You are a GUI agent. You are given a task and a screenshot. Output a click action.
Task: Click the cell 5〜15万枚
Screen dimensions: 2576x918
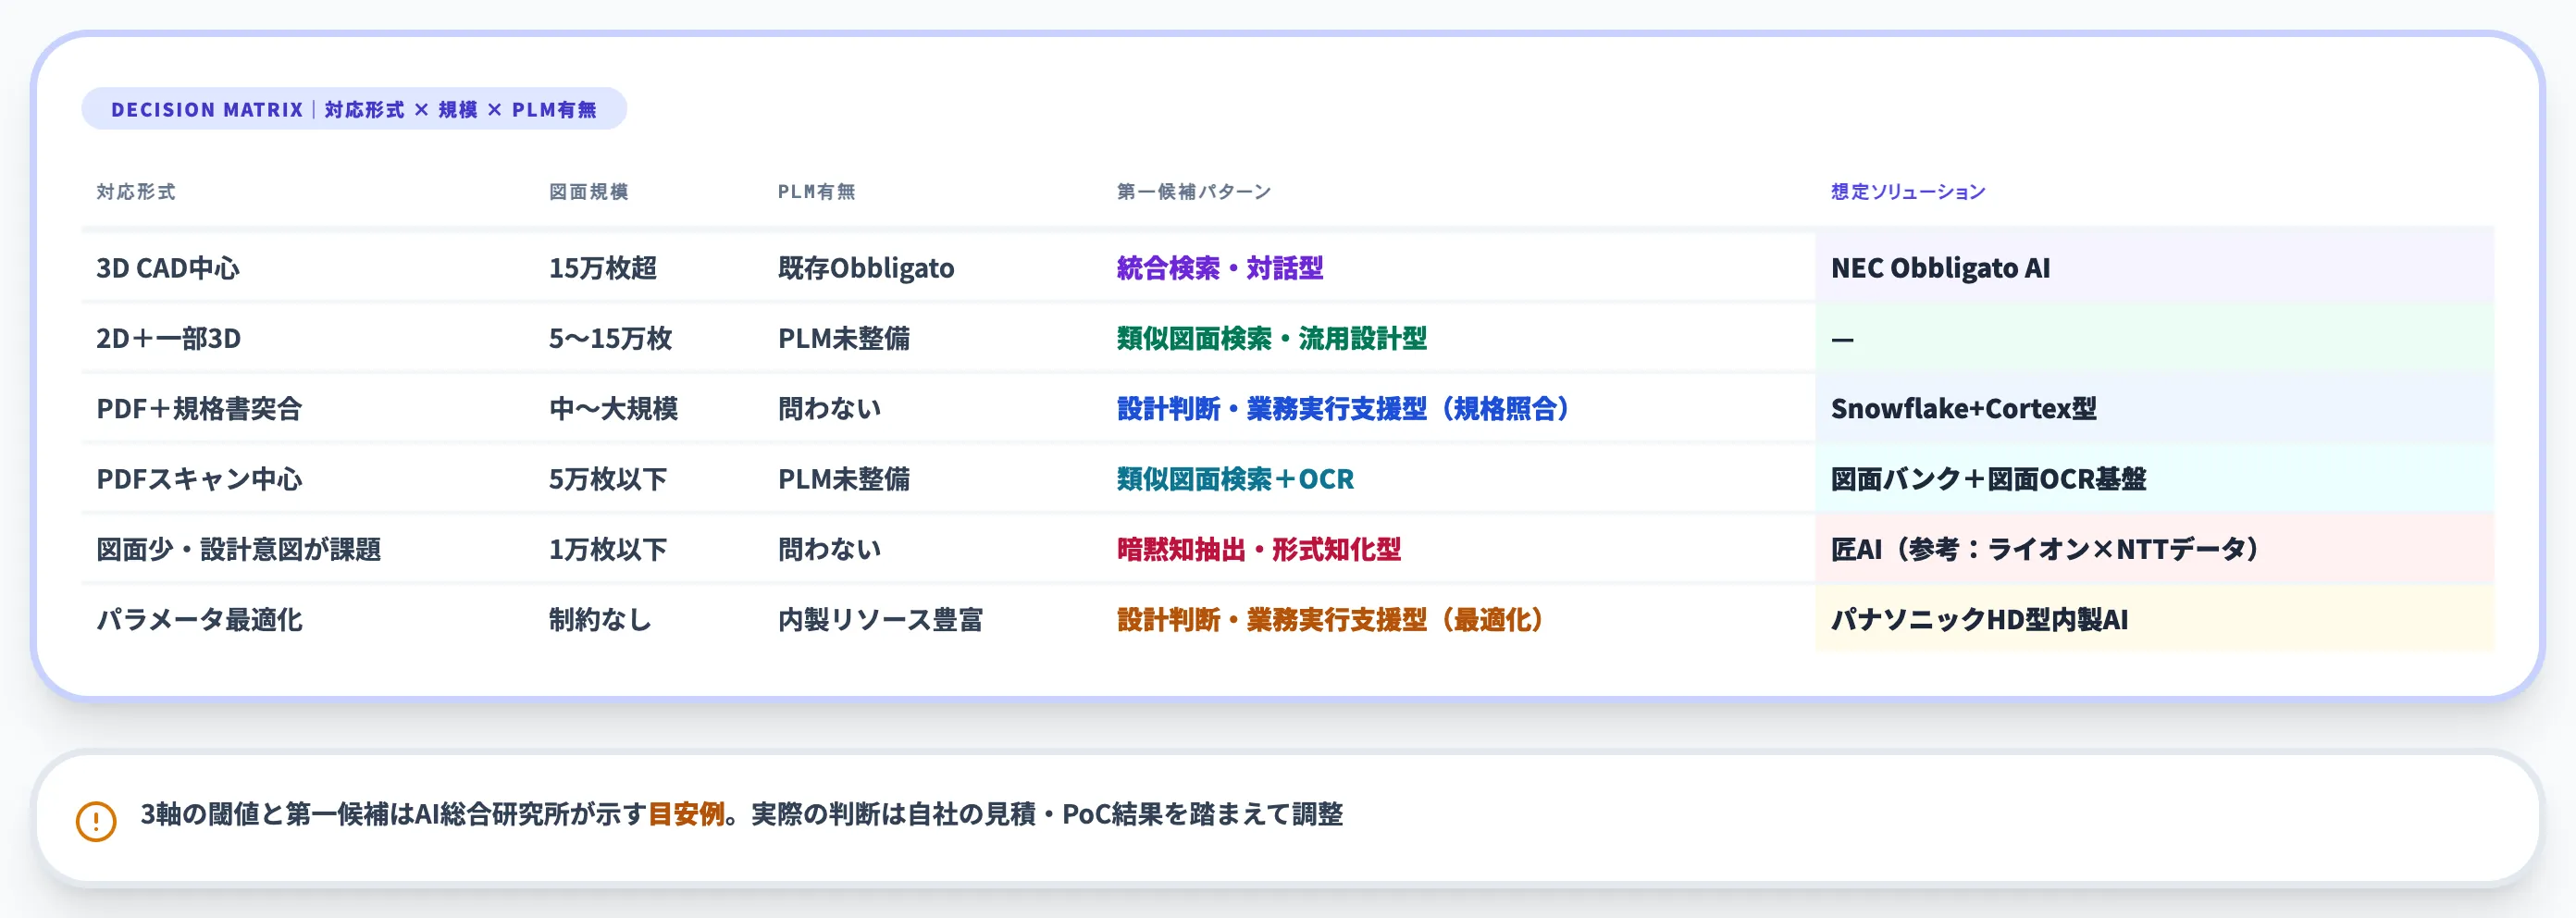tap(610, 338)
